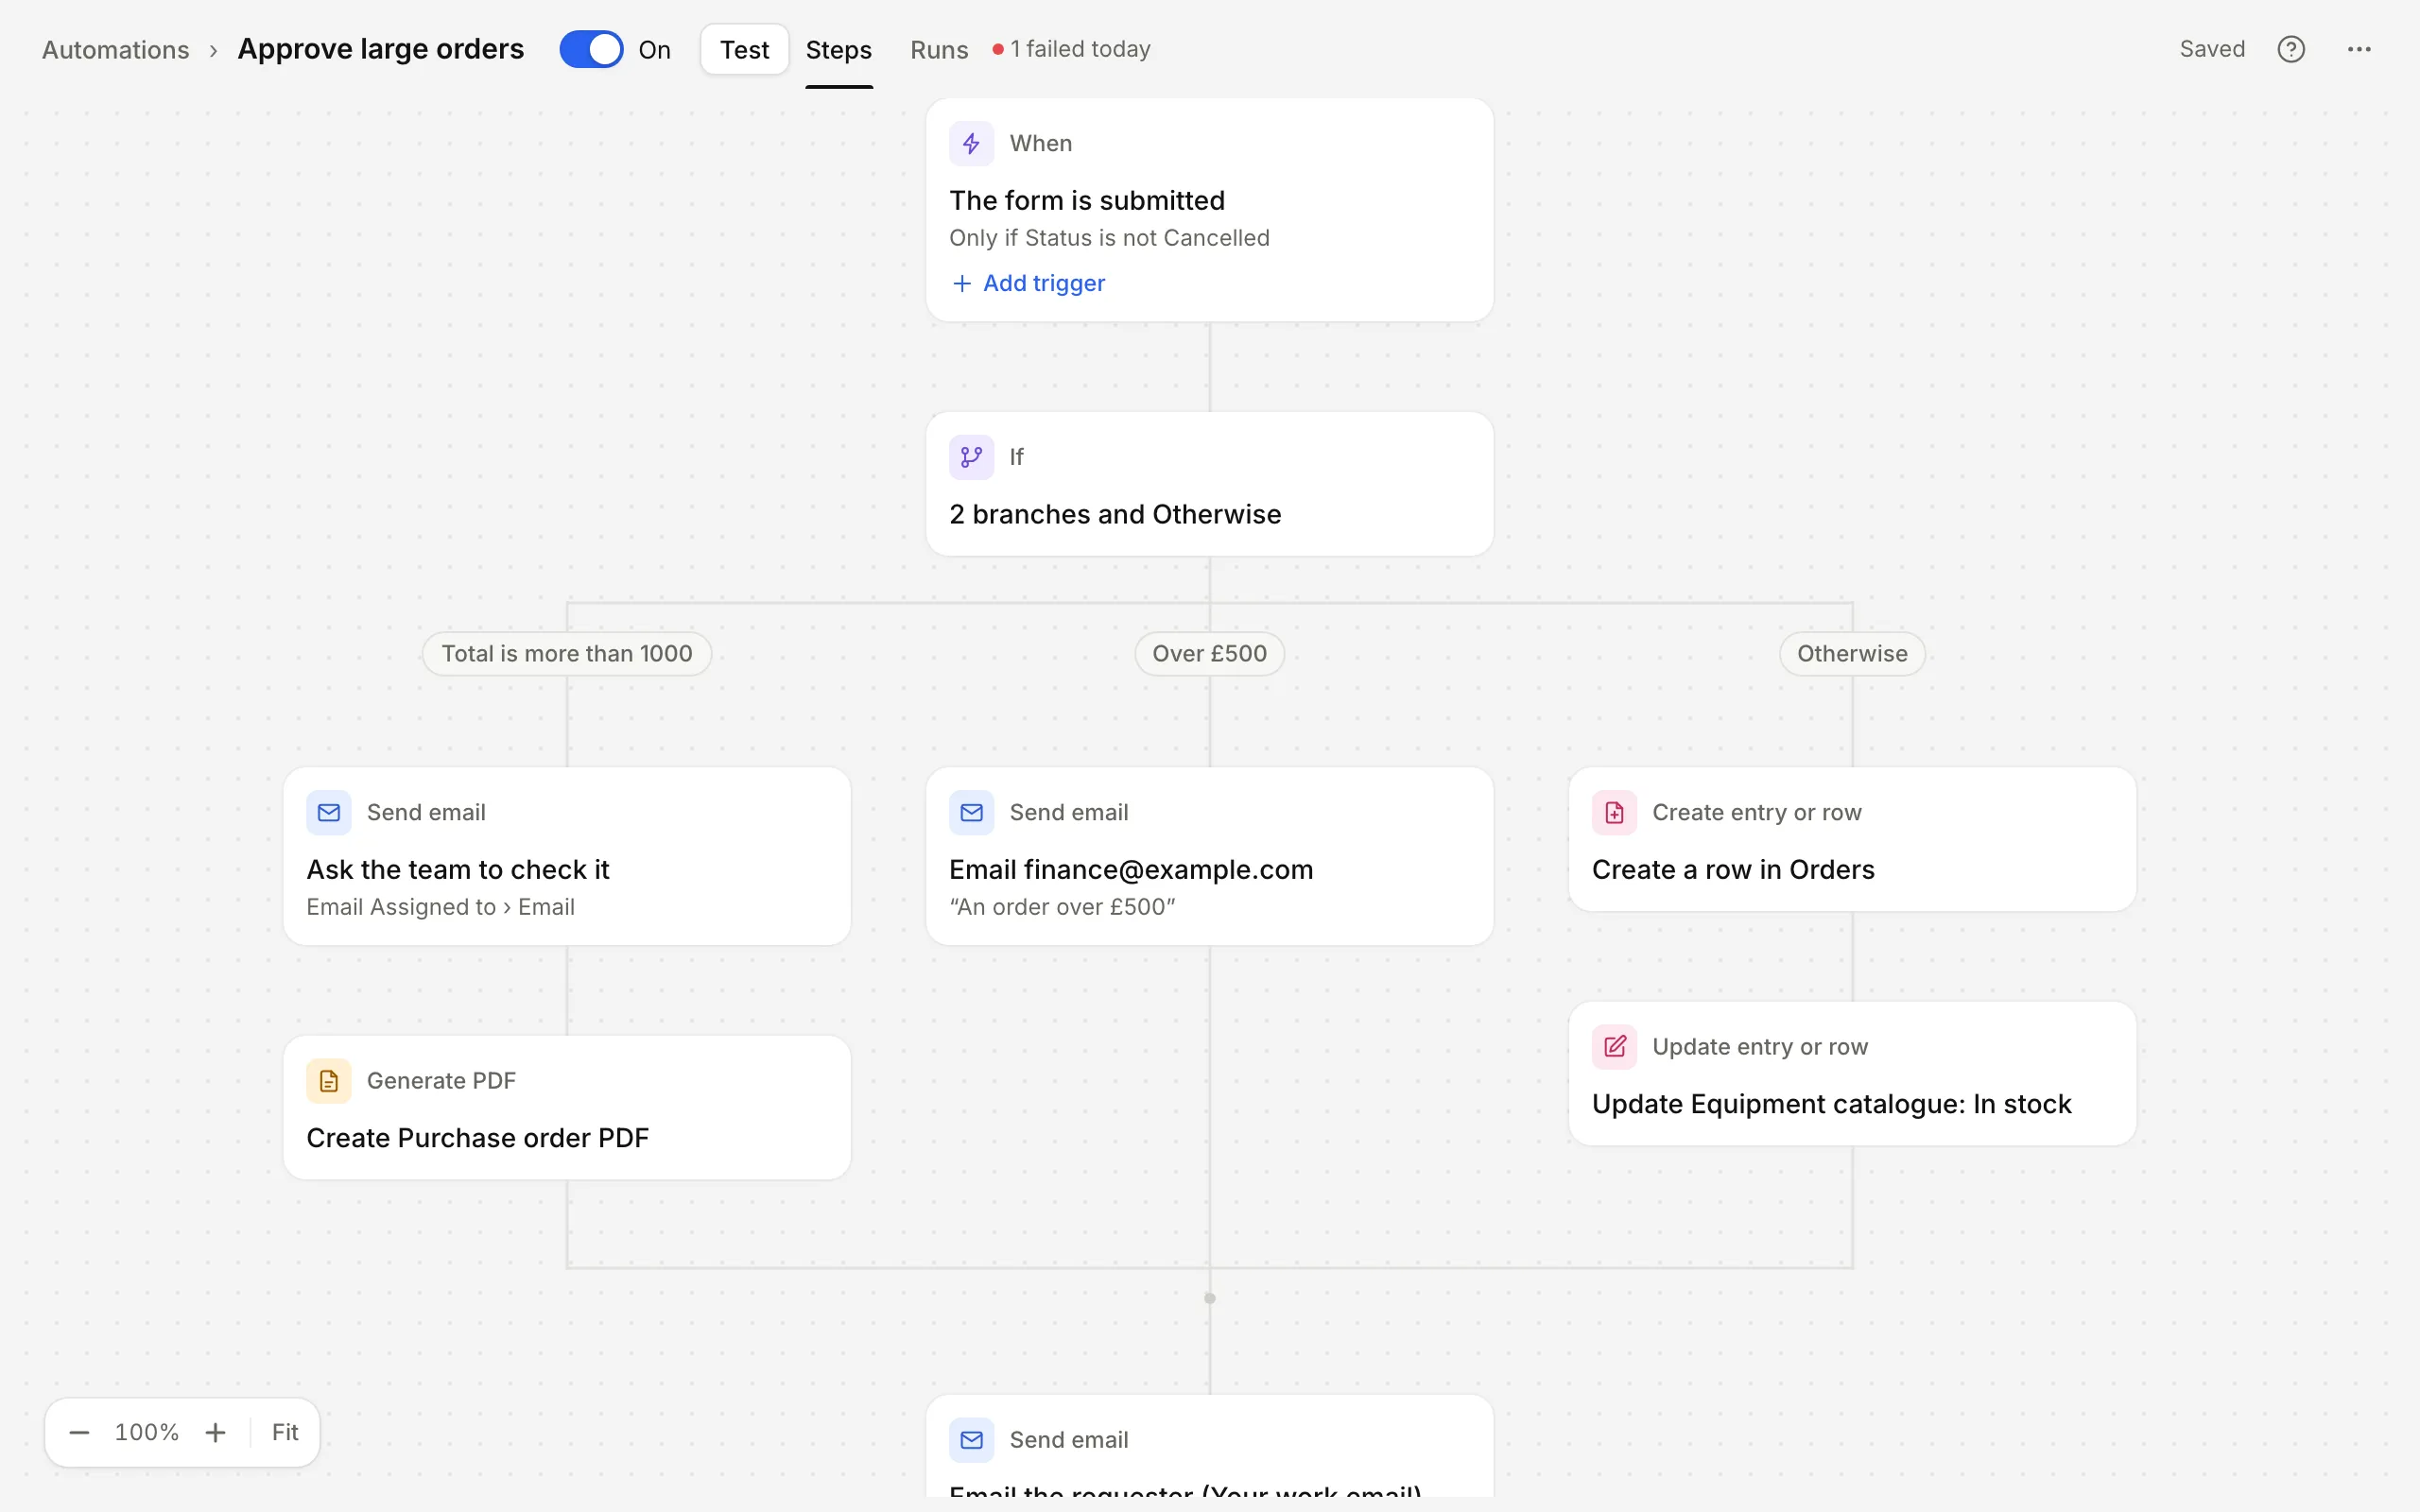Click the lightning bolt trigger icon
Viewport: 2420px width, 1512px height.
(x=971, y=144)
